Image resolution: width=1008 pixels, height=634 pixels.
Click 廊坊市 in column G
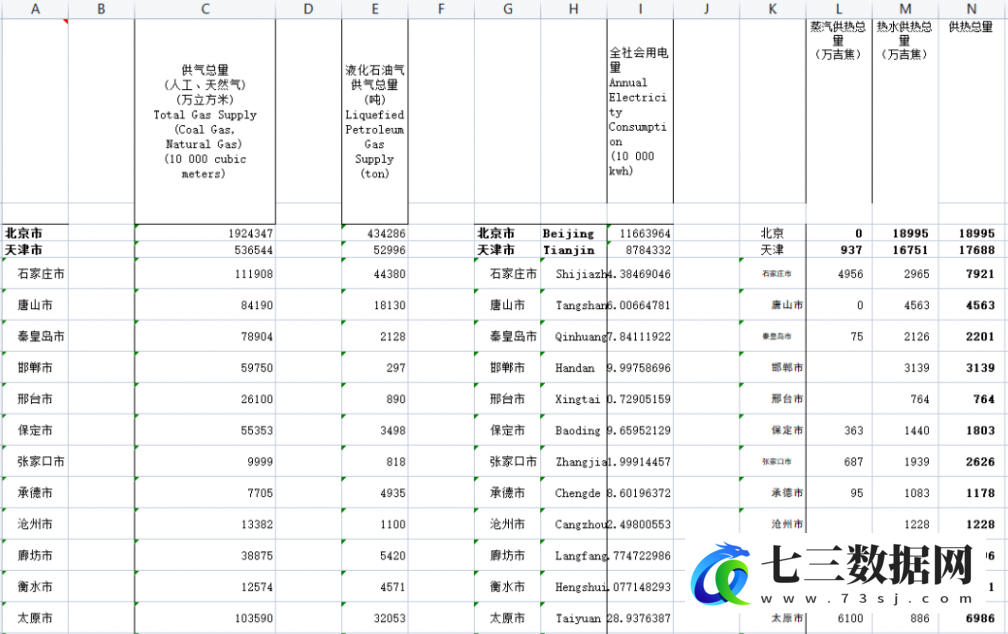click(507, 555)
